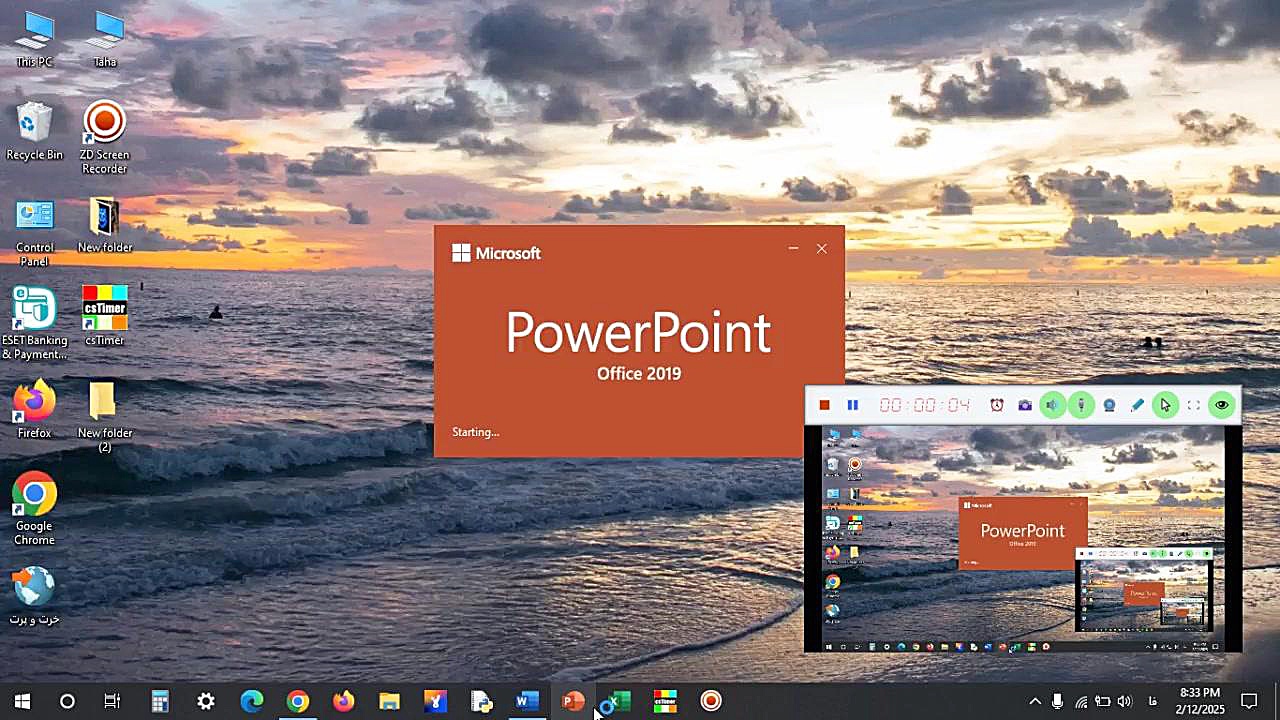Toggle the webcam overlay
The image size is (1280, 720).
click(1109, 405)
